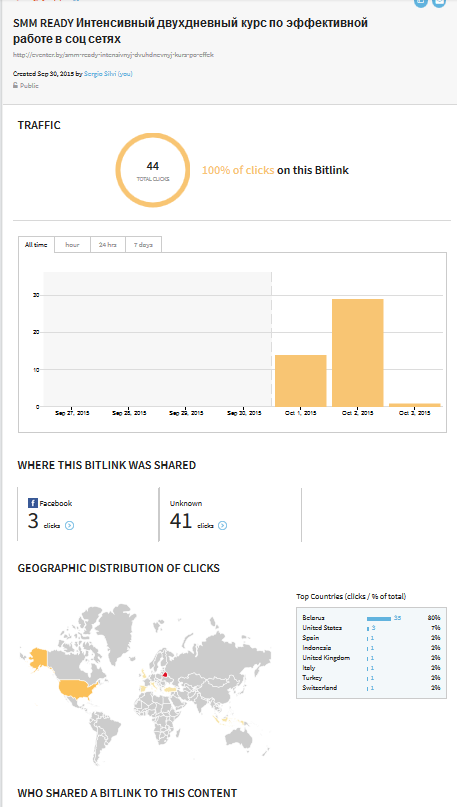The image size is (457, 807).
Task: Click the 44 total clicks circle
Action: click(x=152, y=170)
